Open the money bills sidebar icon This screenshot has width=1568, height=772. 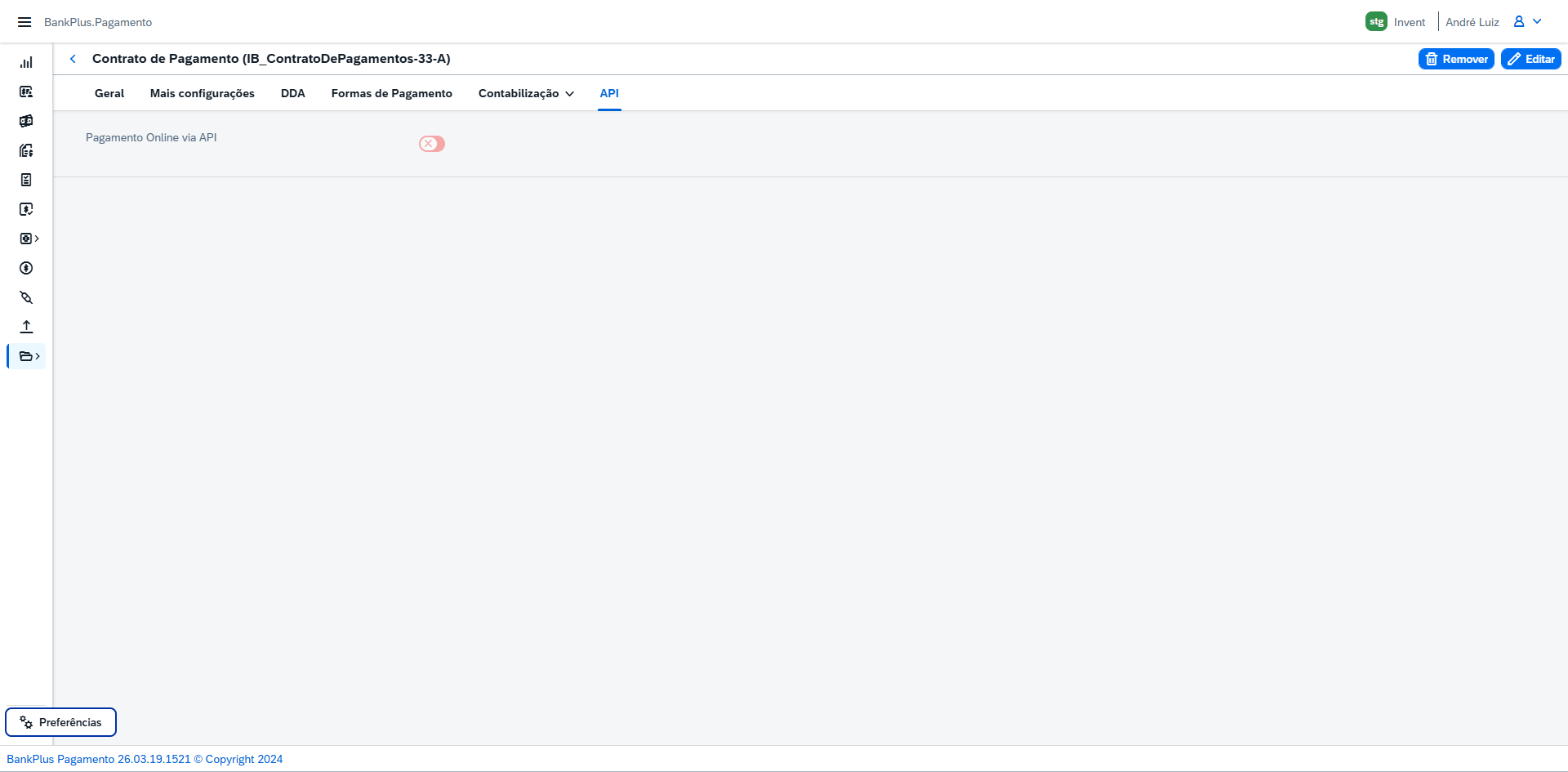click(x=26, y=121)
